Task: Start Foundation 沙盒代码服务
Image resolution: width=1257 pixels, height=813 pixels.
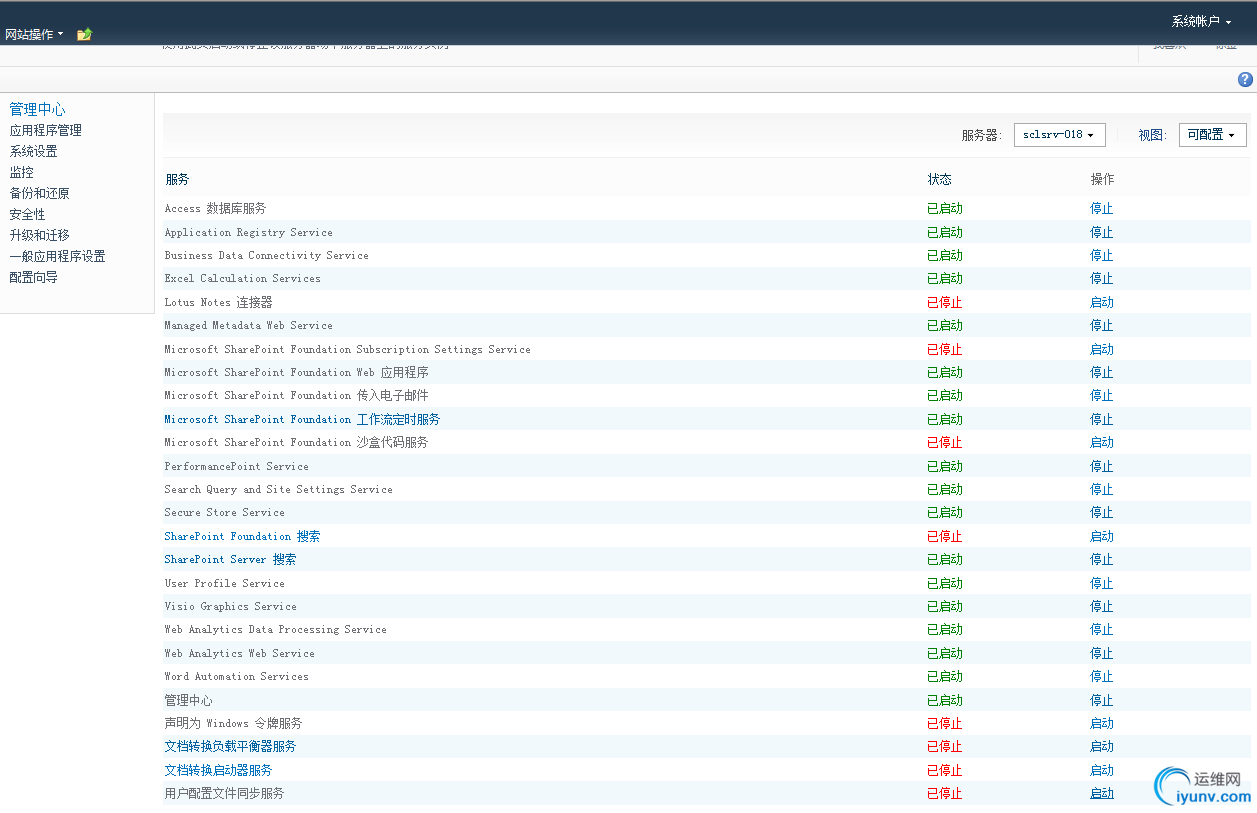Action: [x=1101, y=442]
